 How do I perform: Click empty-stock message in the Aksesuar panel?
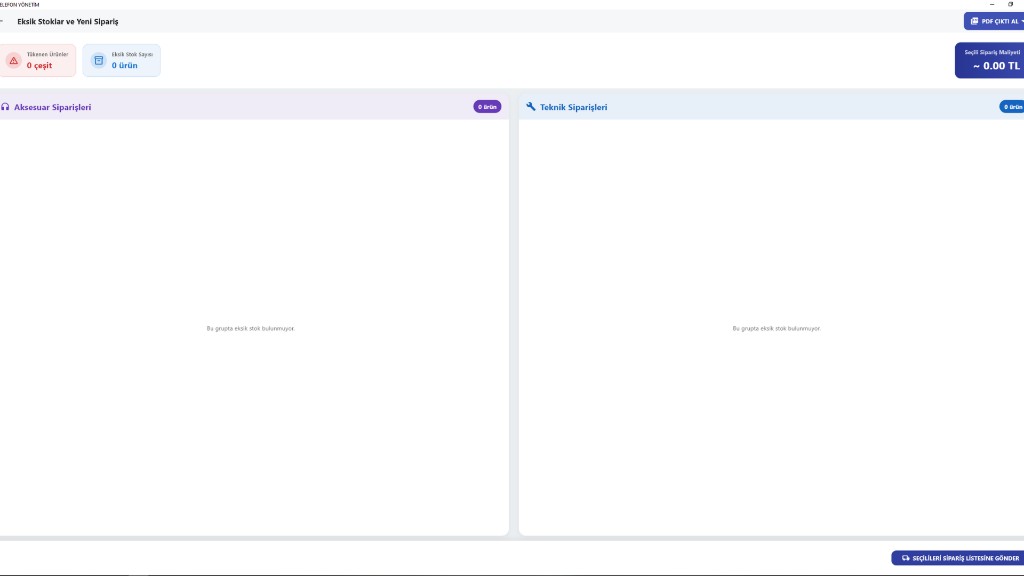pos(251,328)
